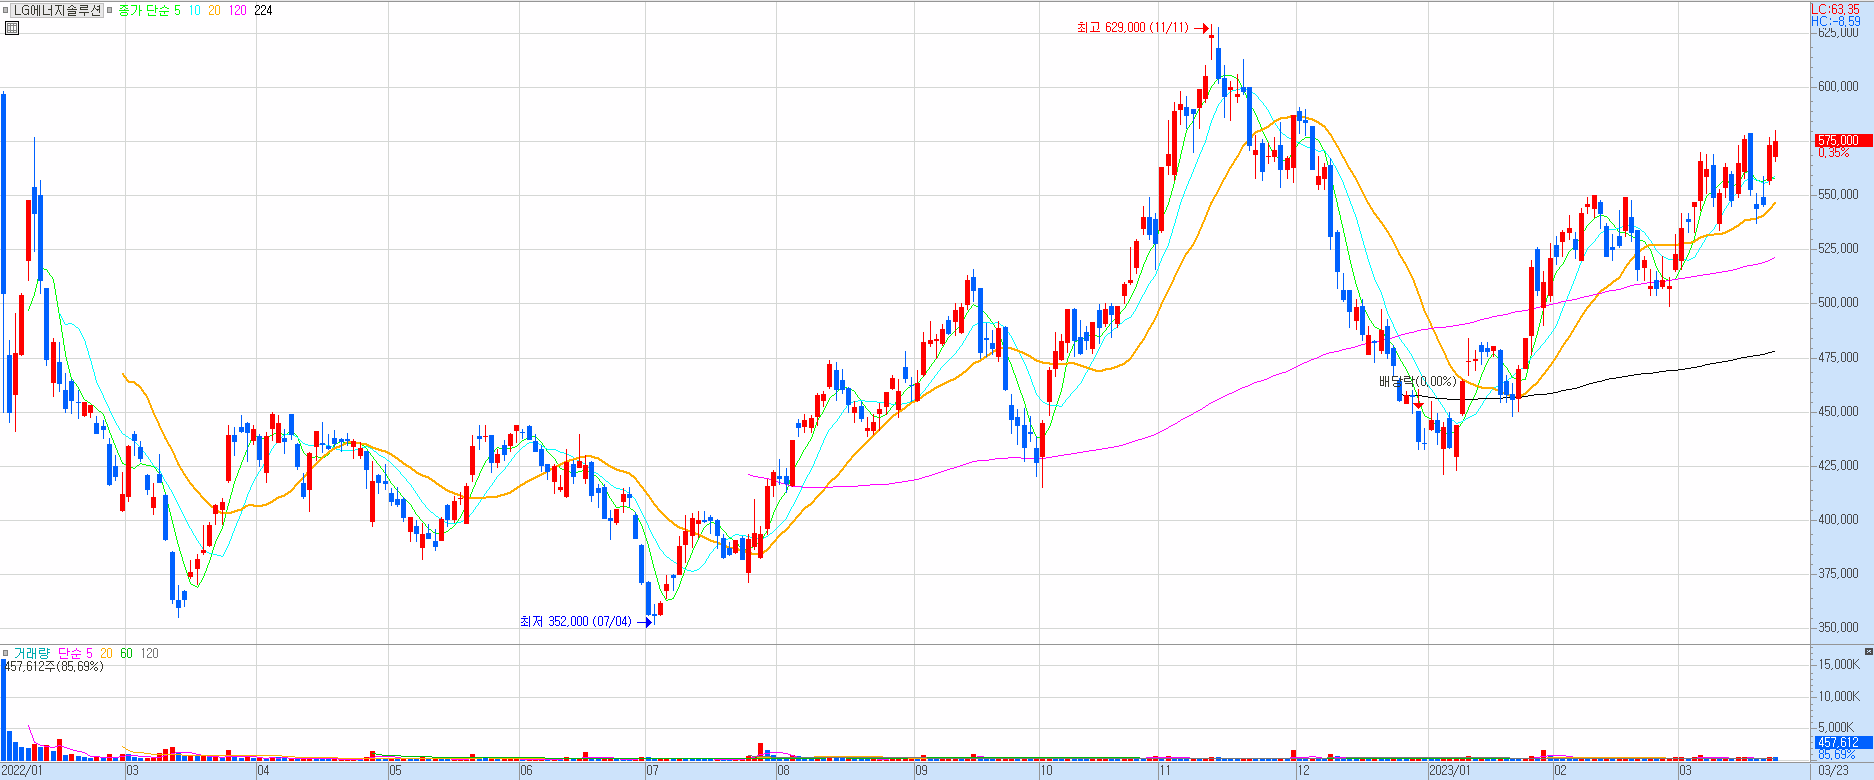Select the orange volume 20 average label
1874x780 pixels.
(106, 653)
